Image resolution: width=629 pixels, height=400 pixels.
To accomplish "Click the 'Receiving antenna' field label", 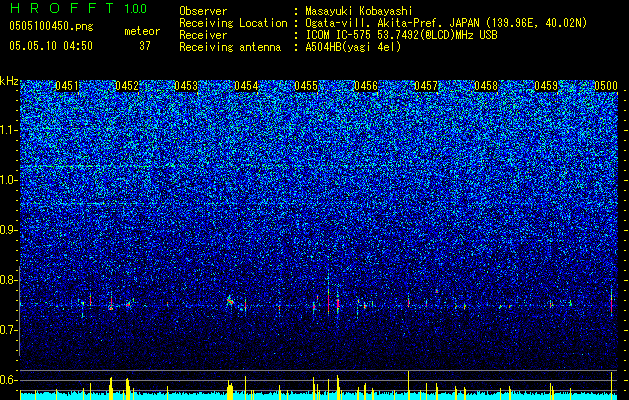I will pos(230,47).
